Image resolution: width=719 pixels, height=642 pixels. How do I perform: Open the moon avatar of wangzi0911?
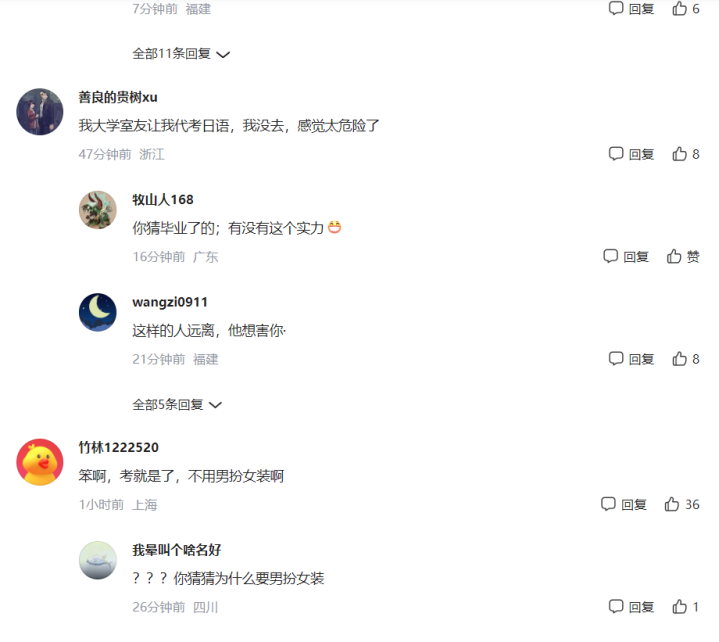[x=98, y=312]
